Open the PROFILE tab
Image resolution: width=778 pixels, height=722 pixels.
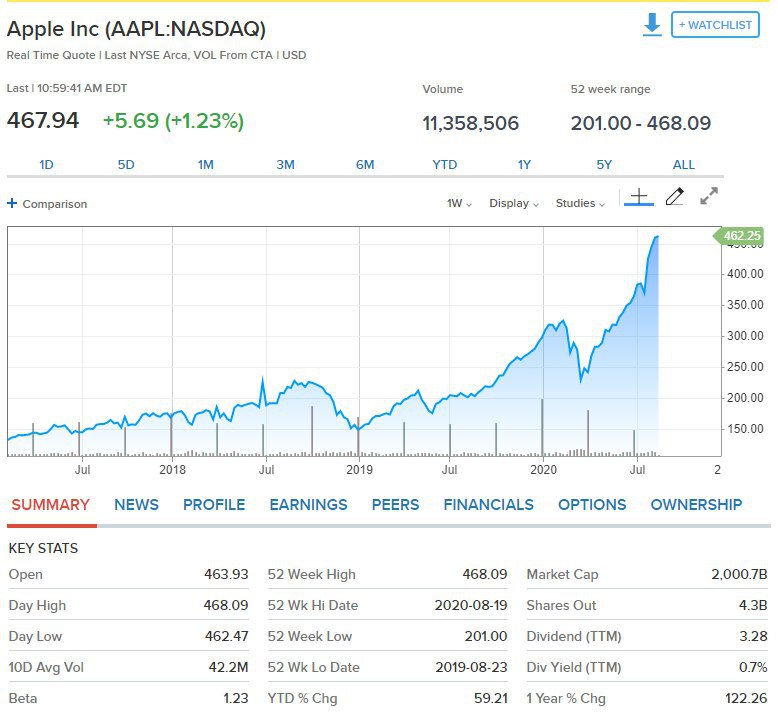pyautogui.click(x=214, y=505)
